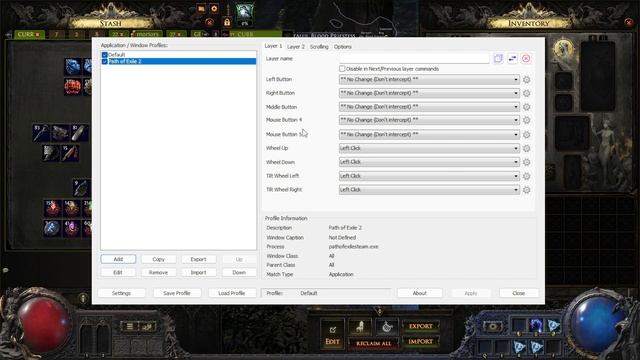Screen dimensions: 640x360
Task: Click the Add profile button
Action: point(118,259)
